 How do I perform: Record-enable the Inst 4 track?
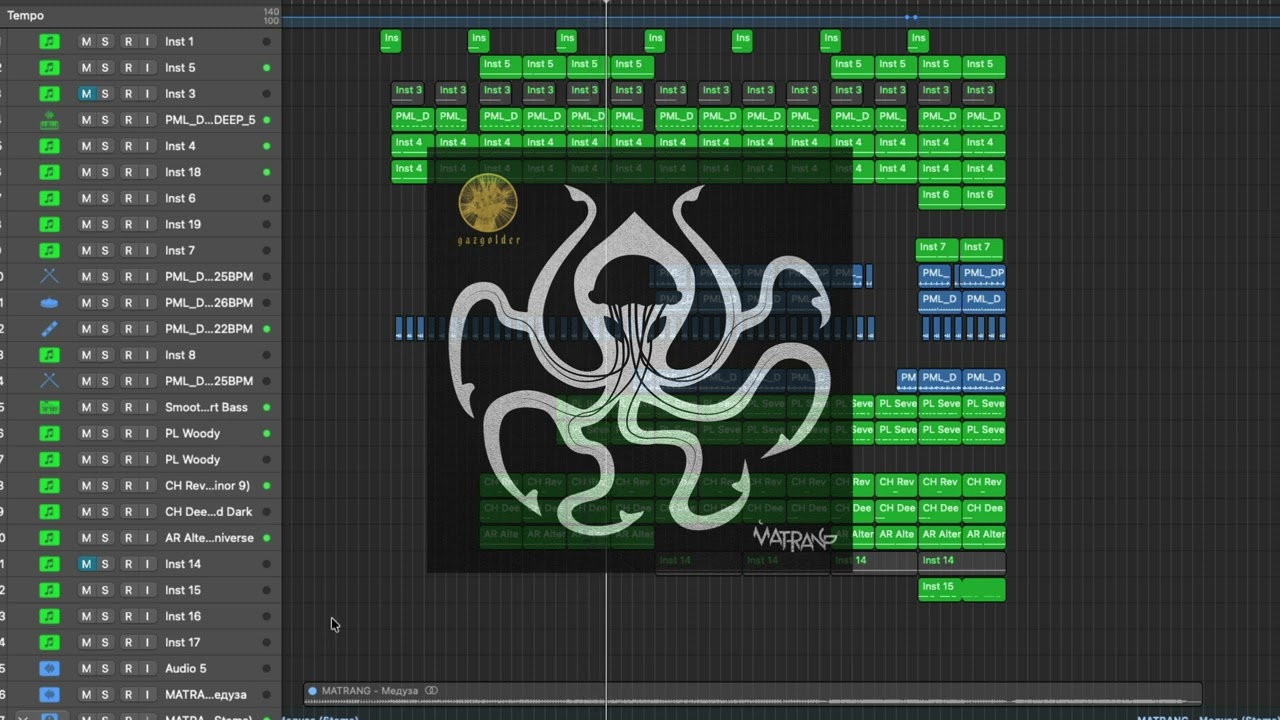[x=128, y=146]
